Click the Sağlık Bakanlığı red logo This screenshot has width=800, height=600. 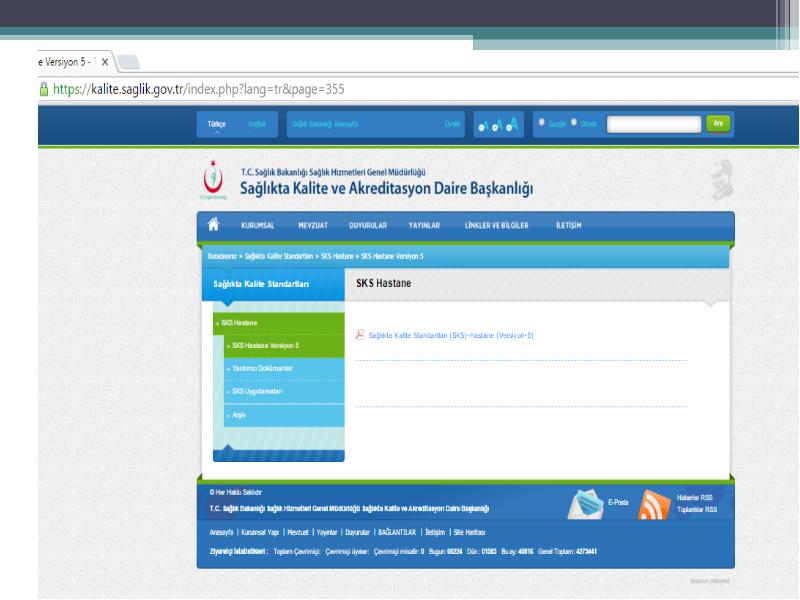pos(213,179)
